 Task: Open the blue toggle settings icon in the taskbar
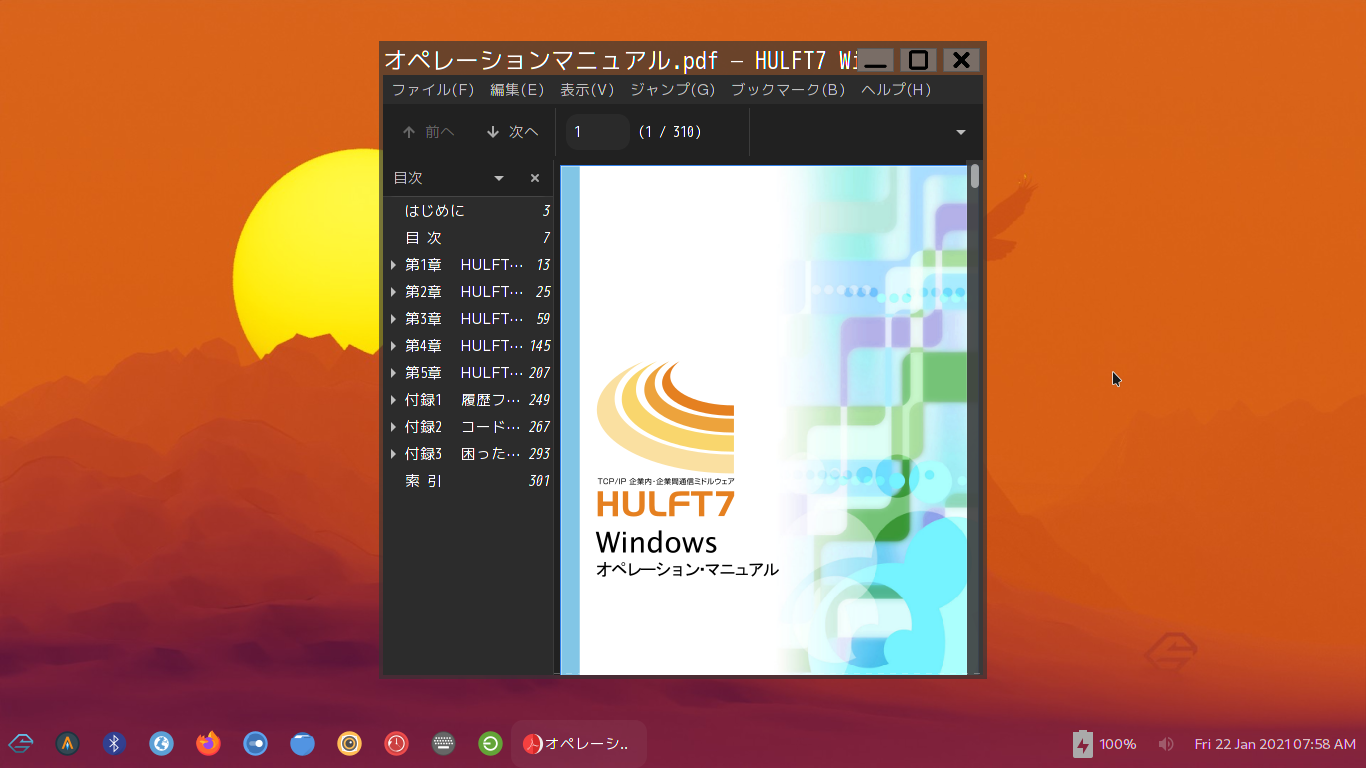(x=255, y=743)
